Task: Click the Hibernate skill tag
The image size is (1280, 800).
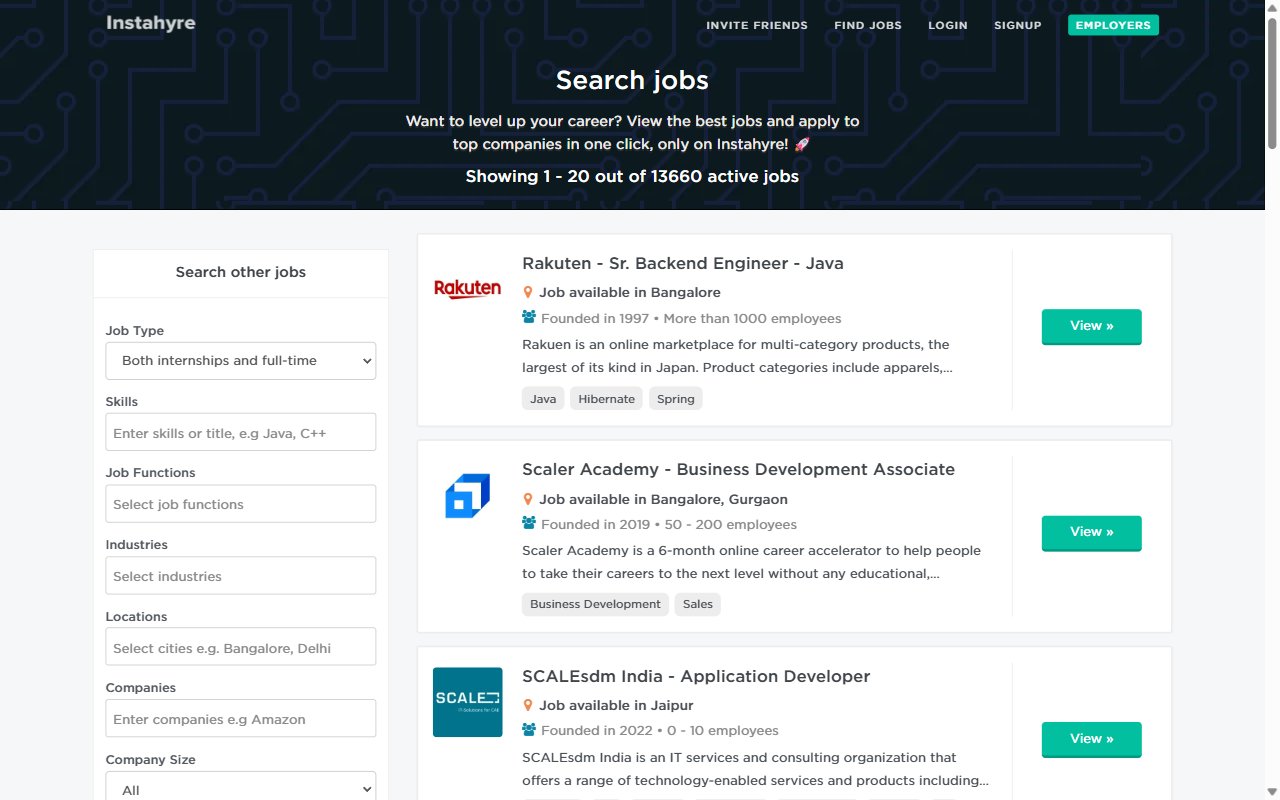Action: (x=606, y=398)
